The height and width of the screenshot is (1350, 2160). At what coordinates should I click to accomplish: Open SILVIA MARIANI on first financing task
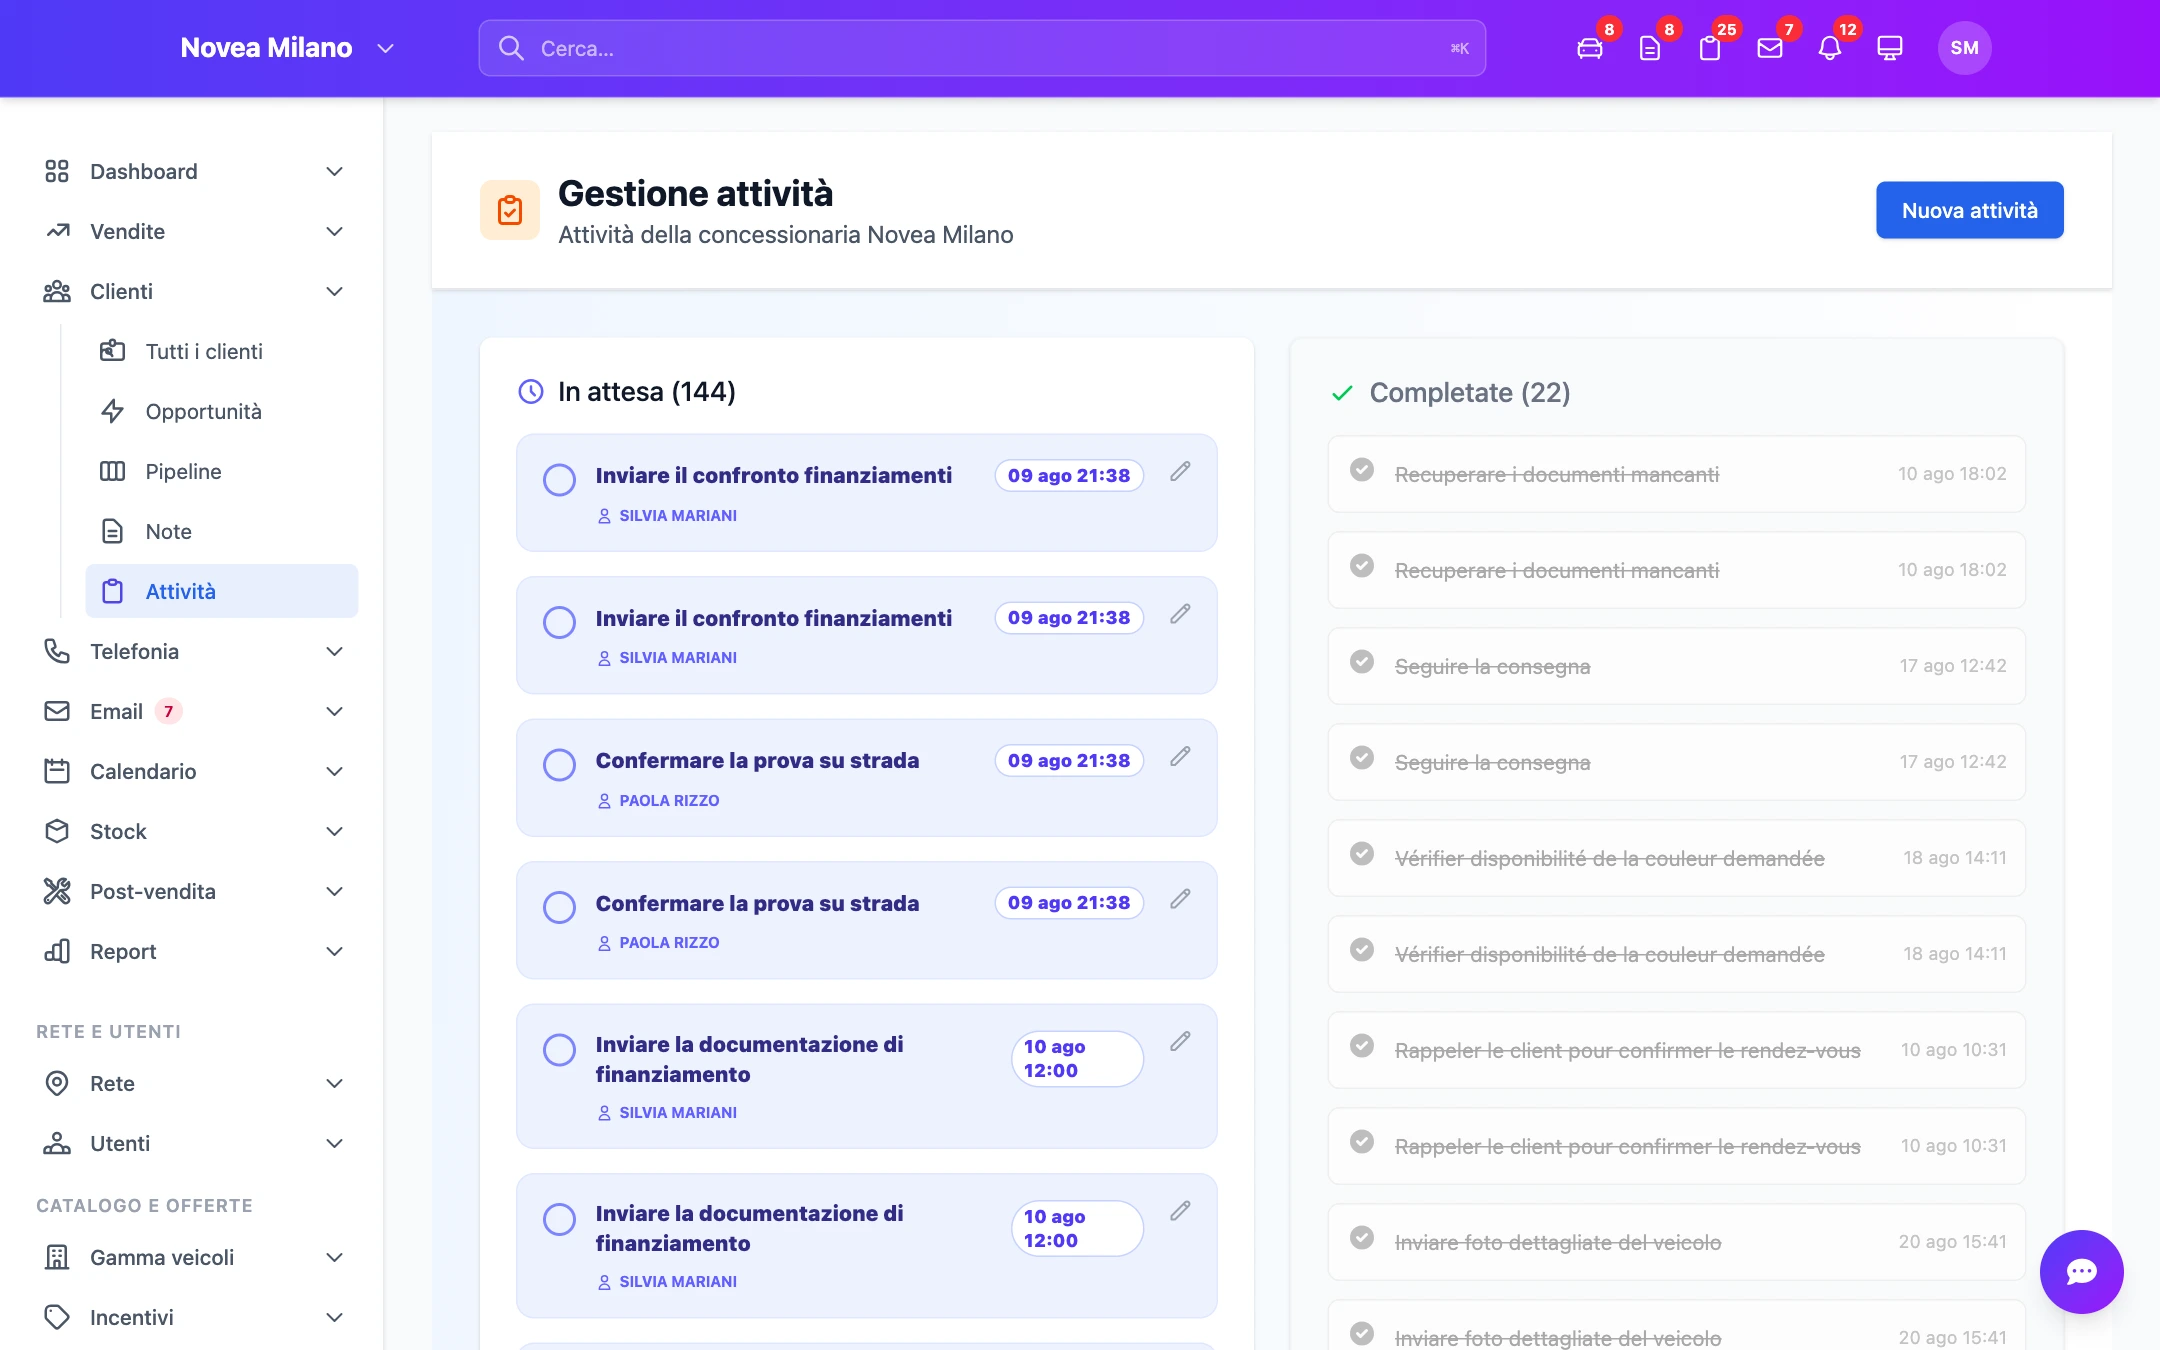667,516
